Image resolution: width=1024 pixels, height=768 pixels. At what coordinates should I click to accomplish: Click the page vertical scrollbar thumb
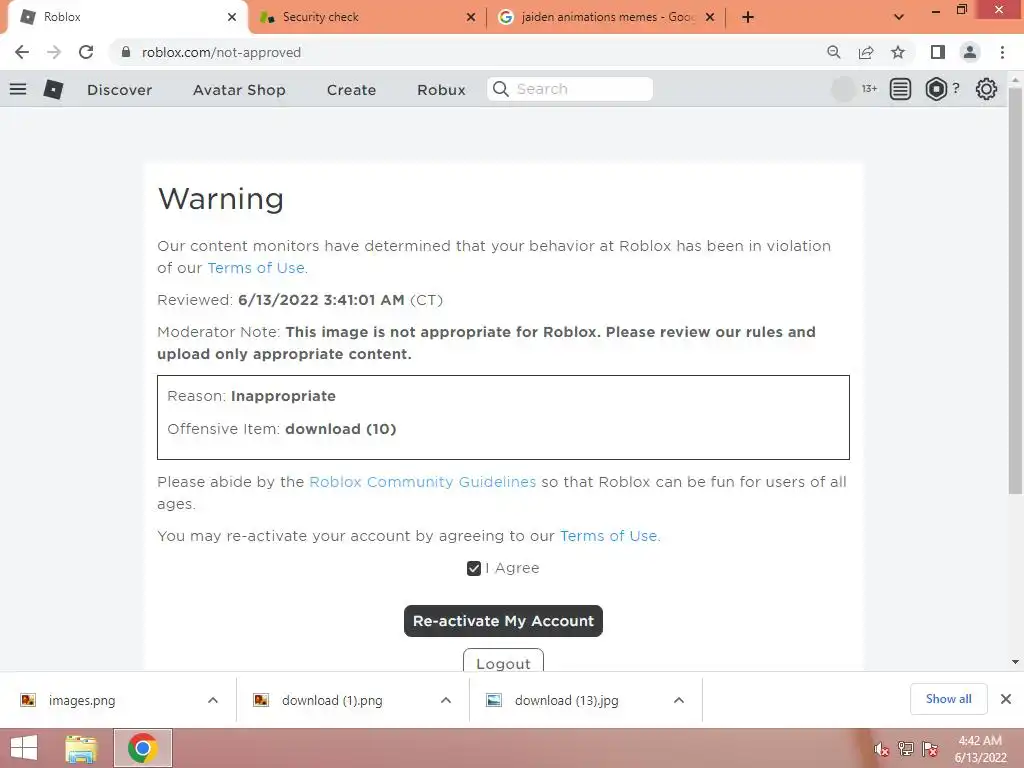click(1015, 291)
